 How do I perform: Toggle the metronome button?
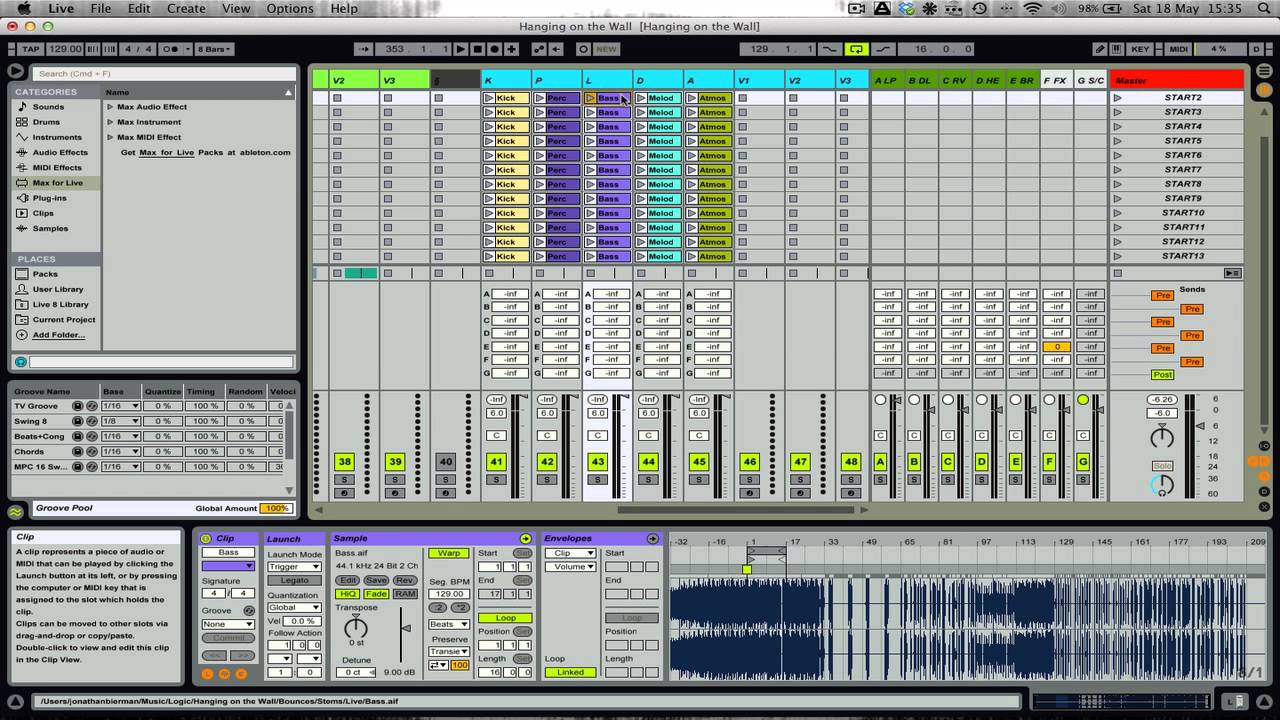[171, 49]
